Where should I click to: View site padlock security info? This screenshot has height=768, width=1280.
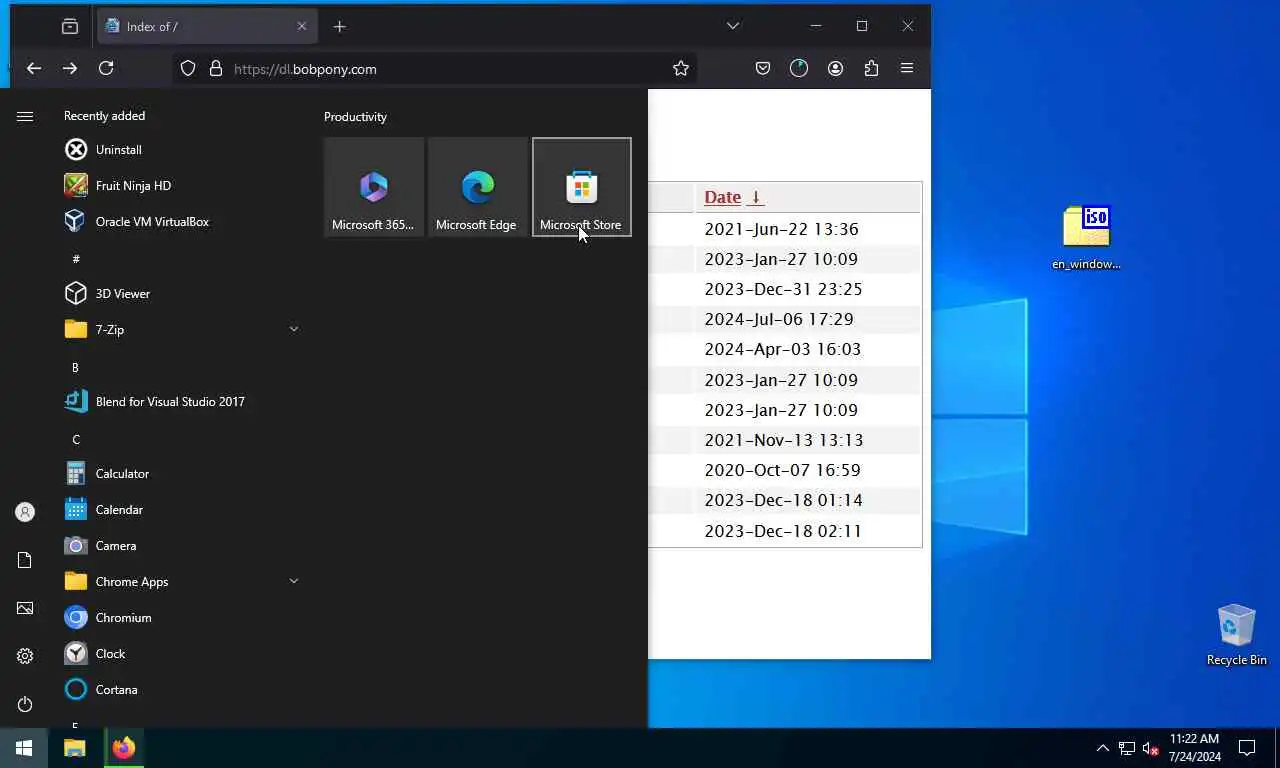tap(216, 68)
